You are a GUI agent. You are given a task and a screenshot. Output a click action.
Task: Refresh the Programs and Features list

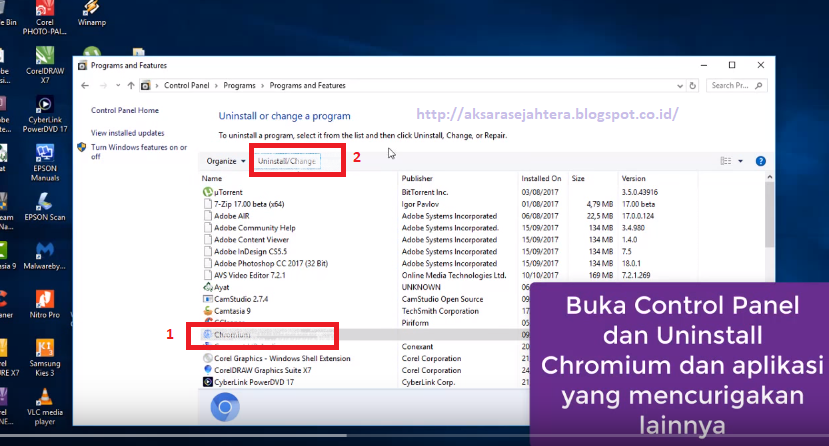pos(693,86)
